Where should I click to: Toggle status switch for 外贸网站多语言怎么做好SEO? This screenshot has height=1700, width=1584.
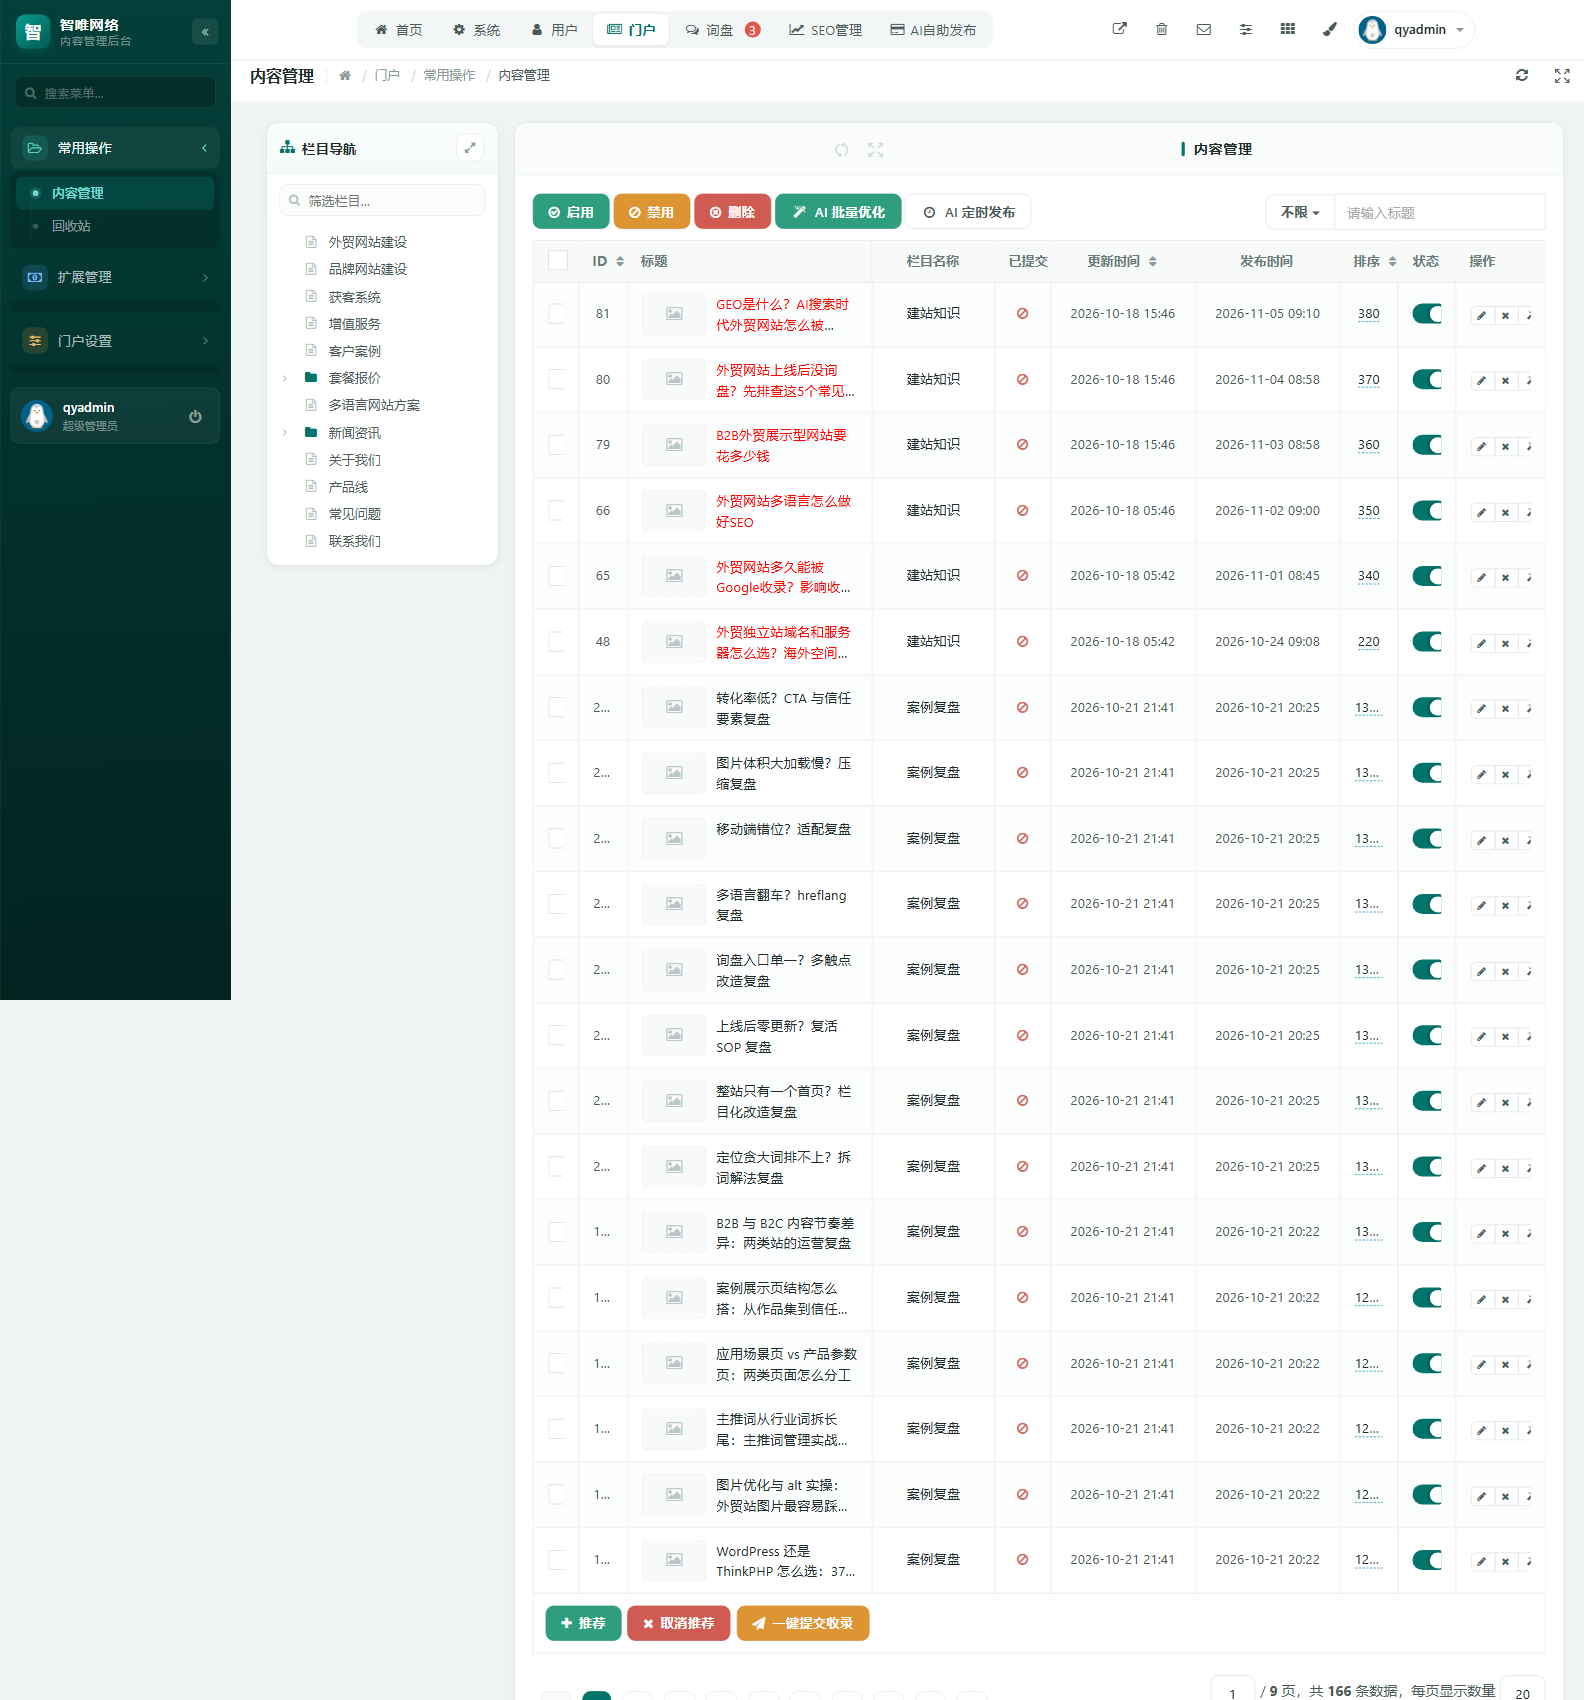click(1427, 510)
